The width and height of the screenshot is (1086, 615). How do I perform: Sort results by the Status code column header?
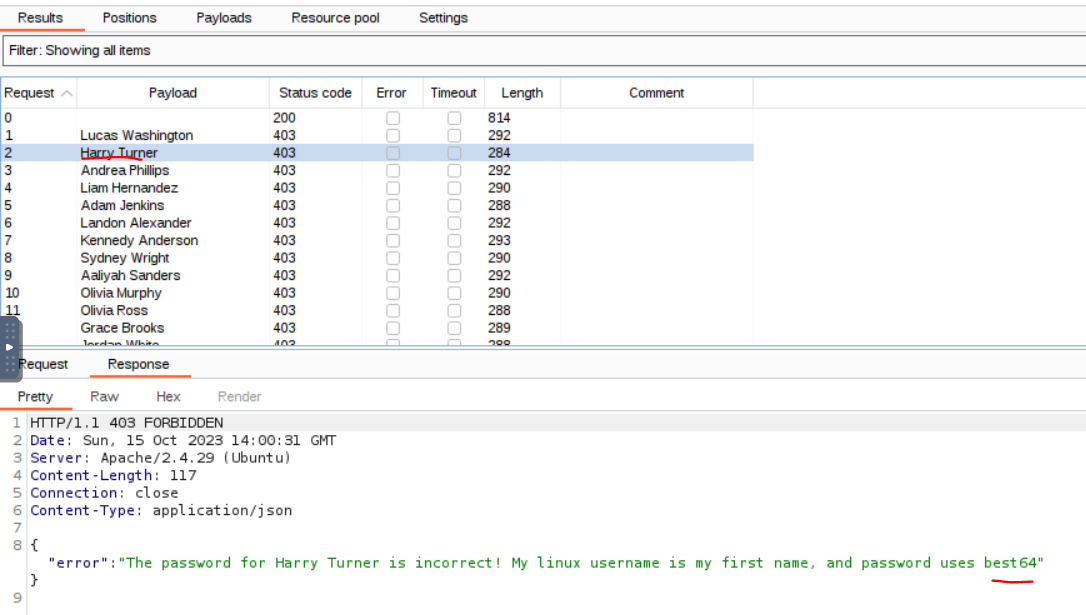[315, 93]
